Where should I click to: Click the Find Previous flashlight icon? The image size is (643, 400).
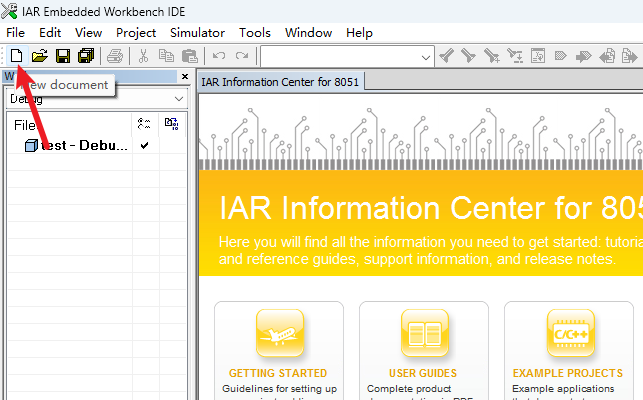tap(446, 55)
